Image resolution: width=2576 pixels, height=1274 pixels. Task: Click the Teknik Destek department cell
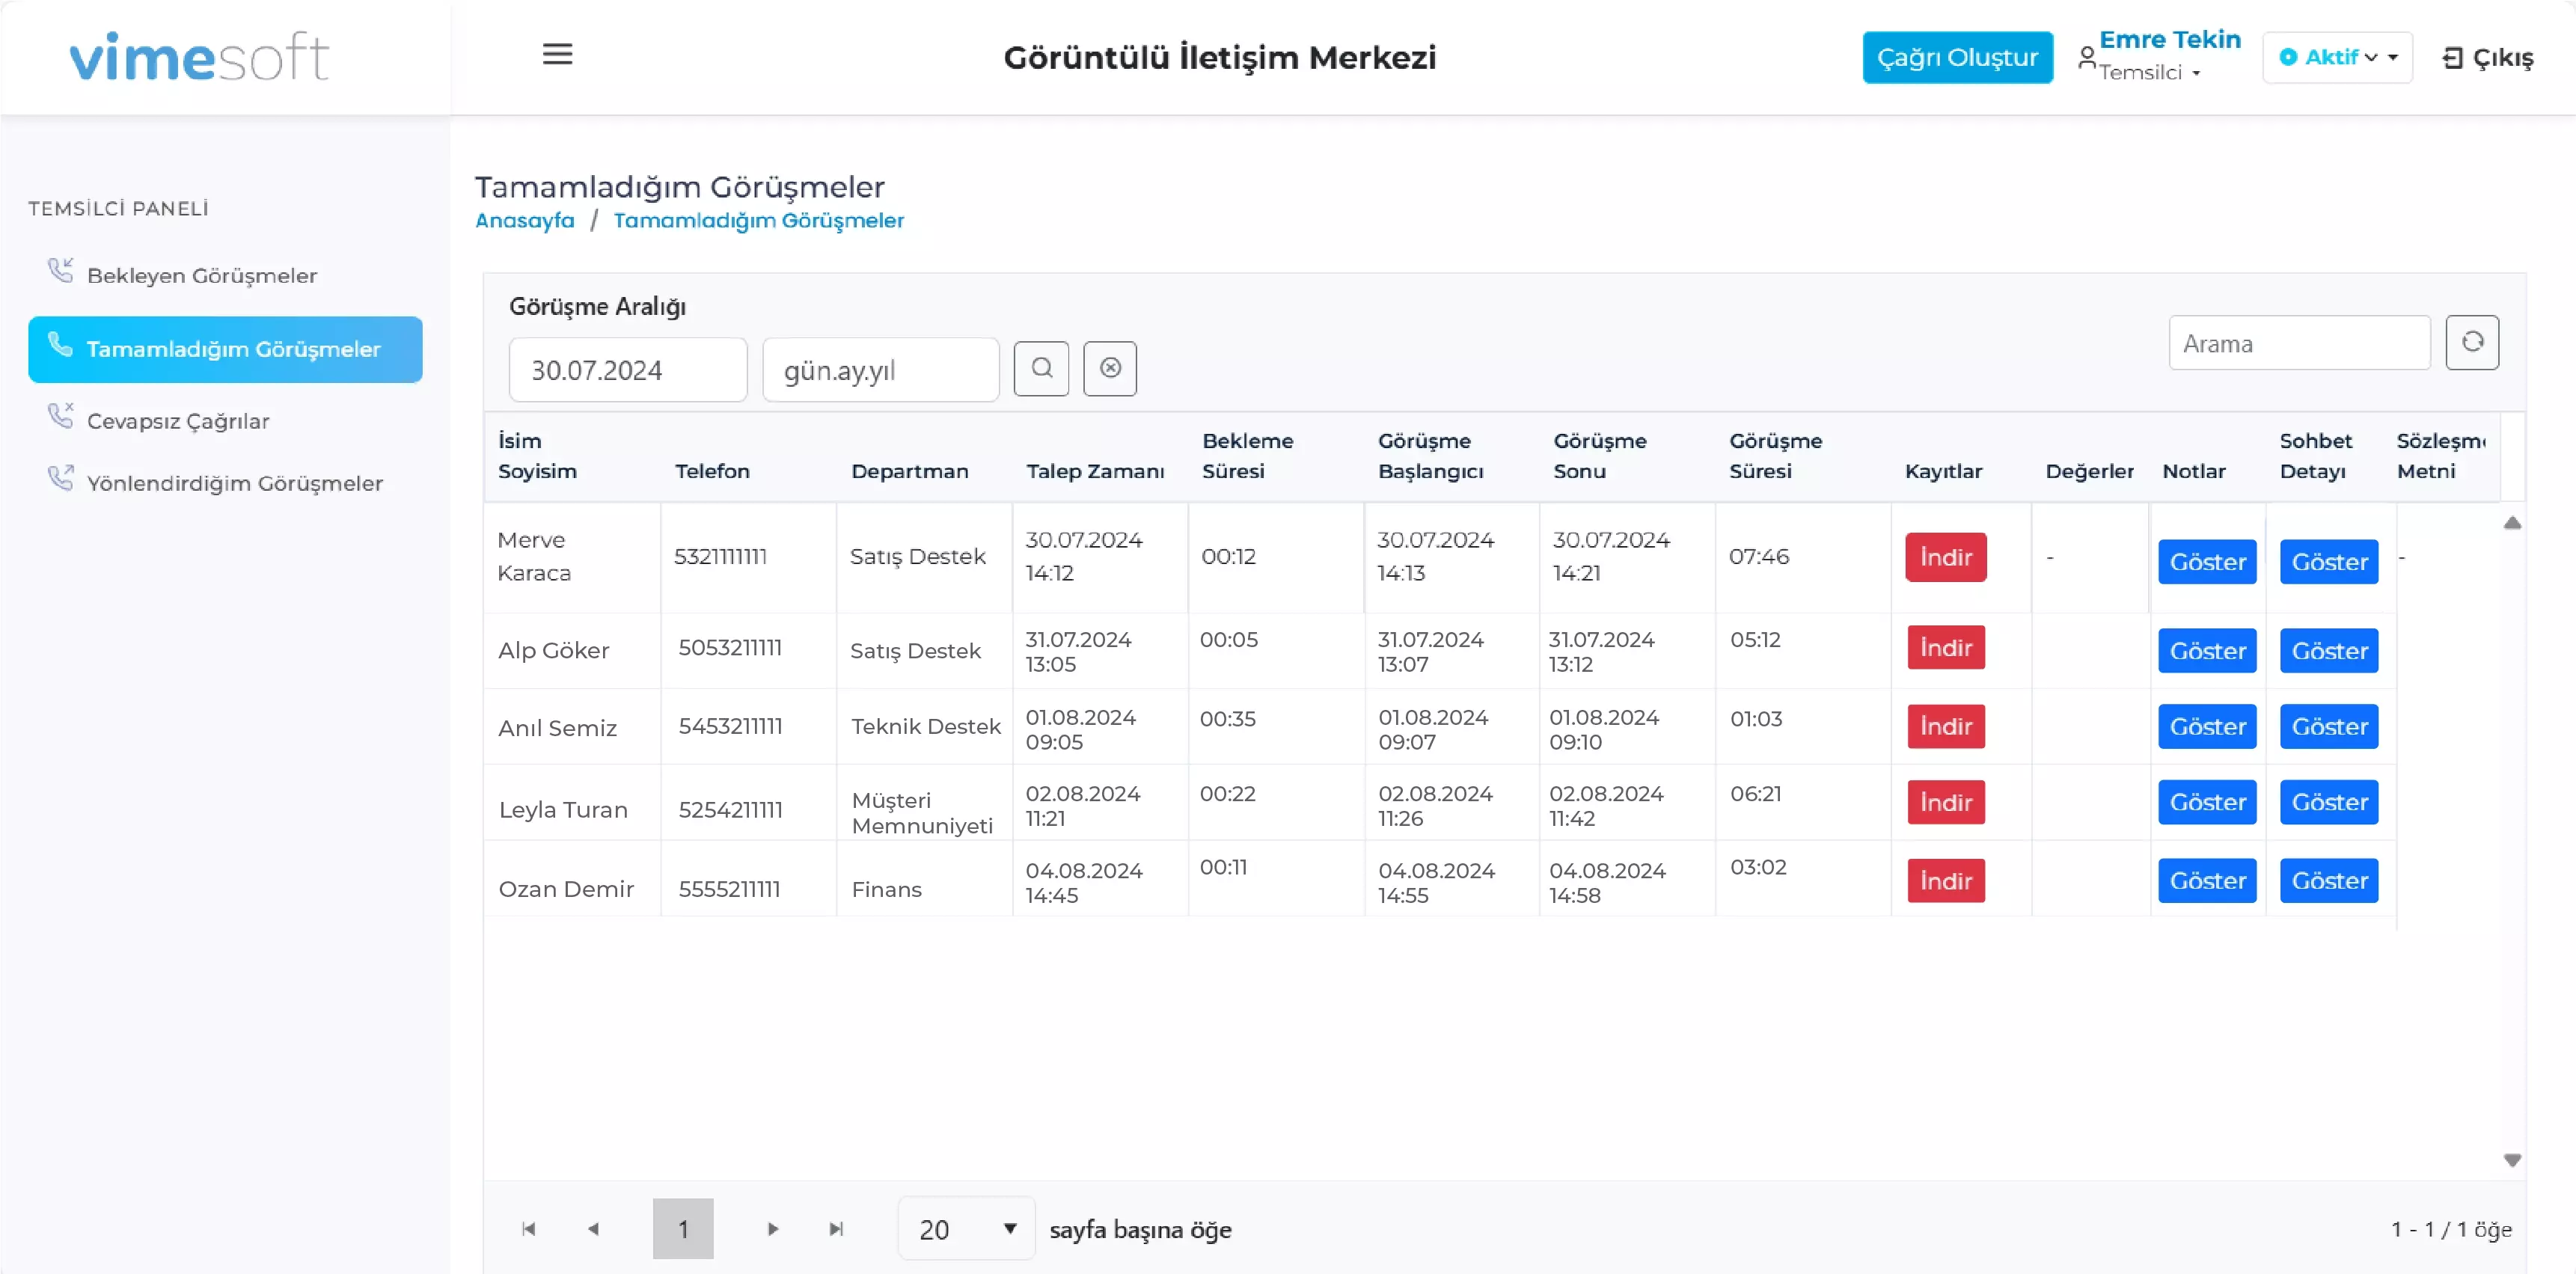coord(926,727)
